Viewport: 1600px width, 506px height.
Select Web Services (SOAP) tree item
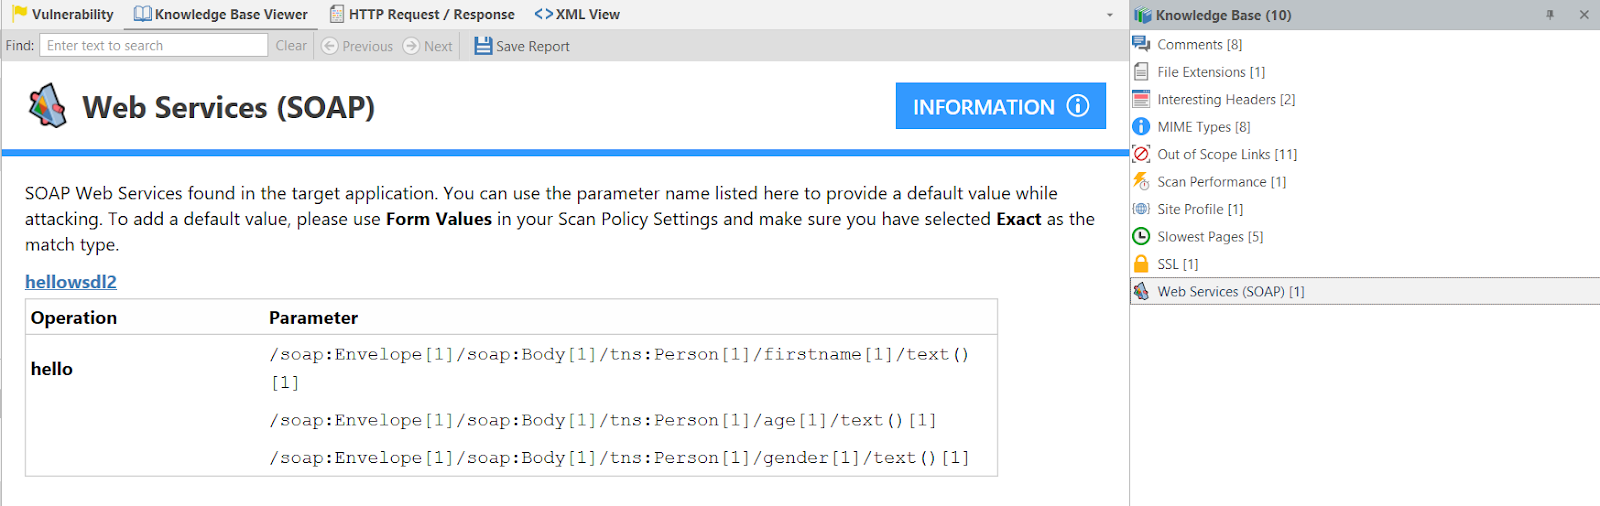pos(1230,292)
